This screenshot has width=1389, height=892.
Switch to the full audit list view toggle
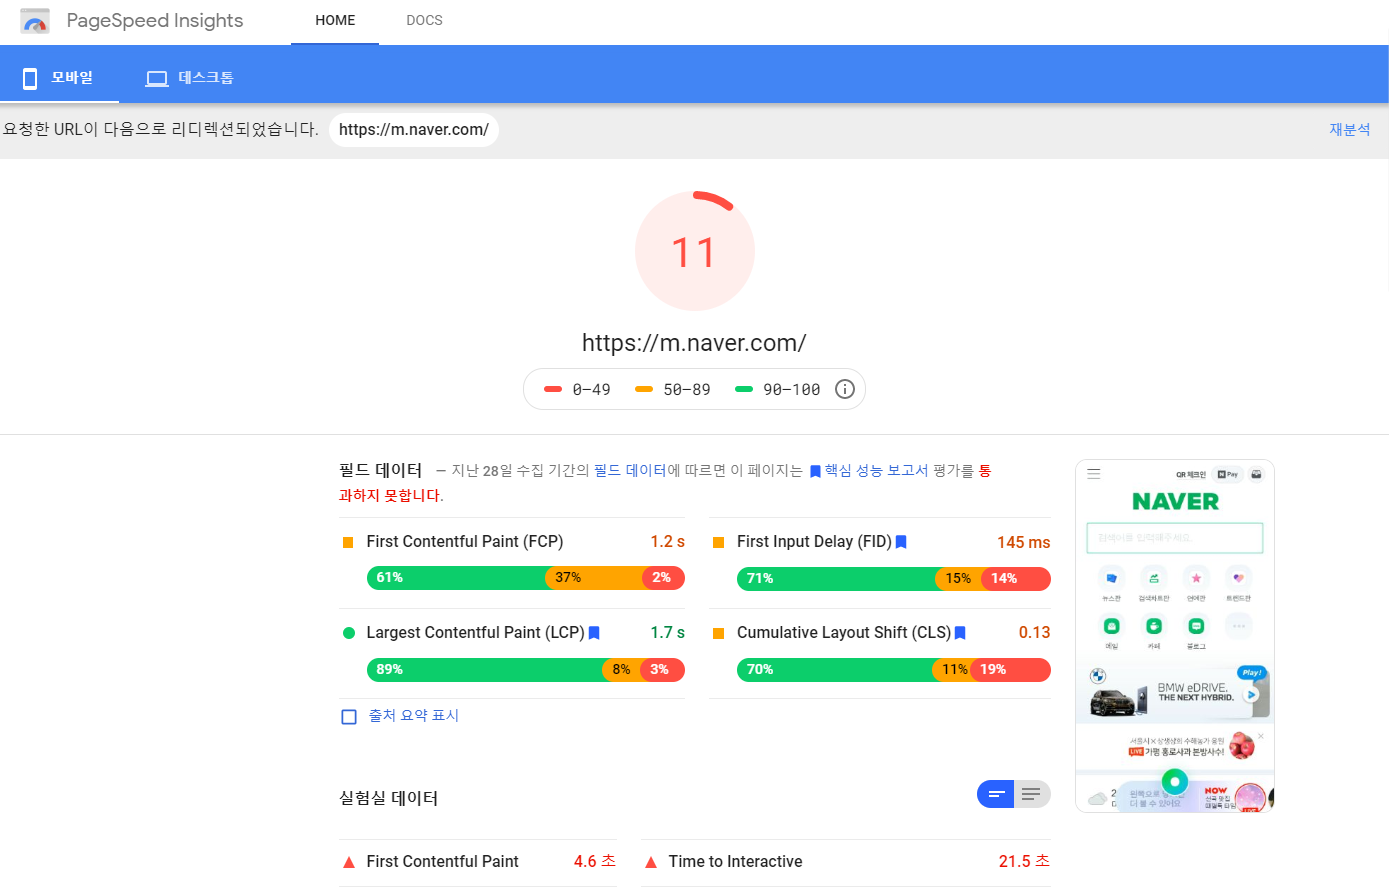click(x=1031, y=793)
